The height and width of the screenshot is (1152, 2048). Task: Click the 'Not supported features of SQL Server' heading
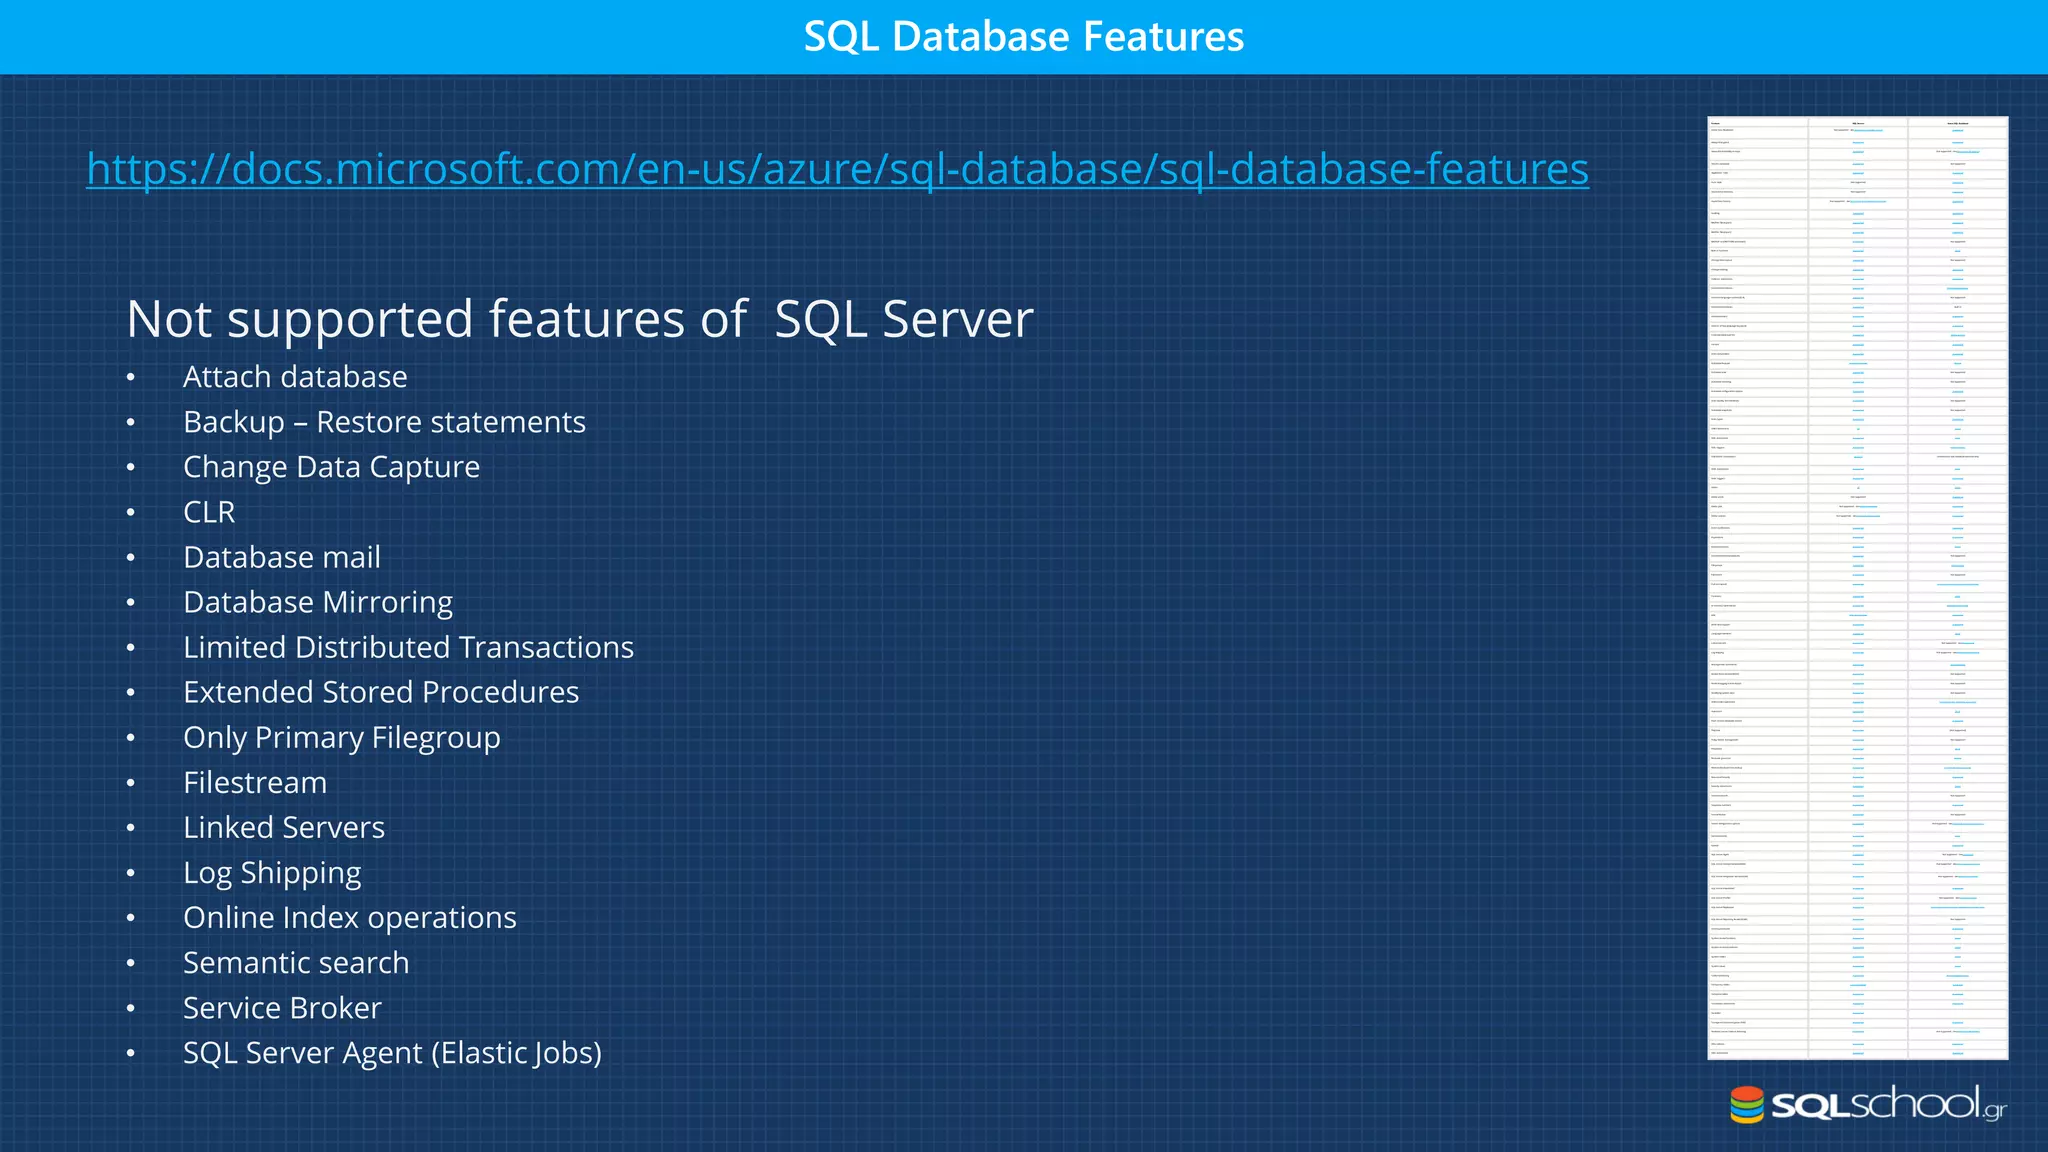coord(579,319)
